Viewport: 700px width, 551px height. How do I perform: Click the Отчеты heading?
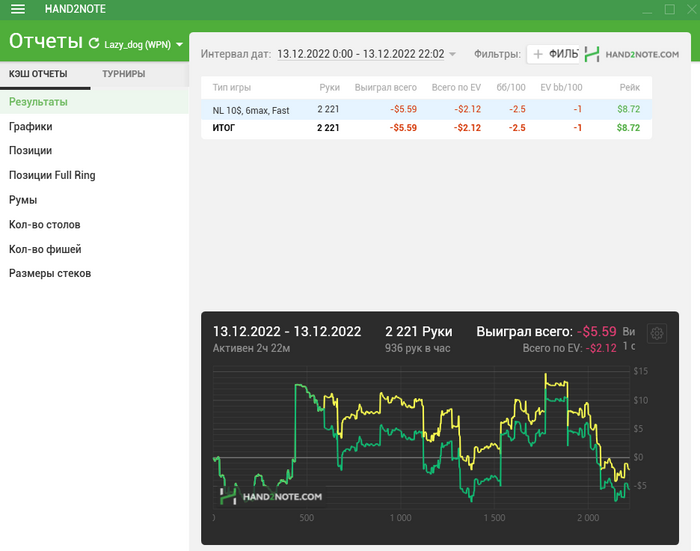click(x=46, y=41)
